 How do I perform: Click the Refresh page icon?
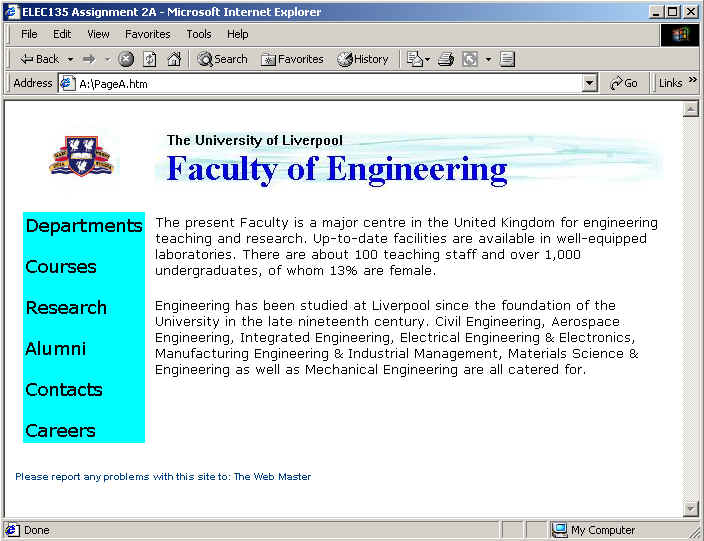150,59
